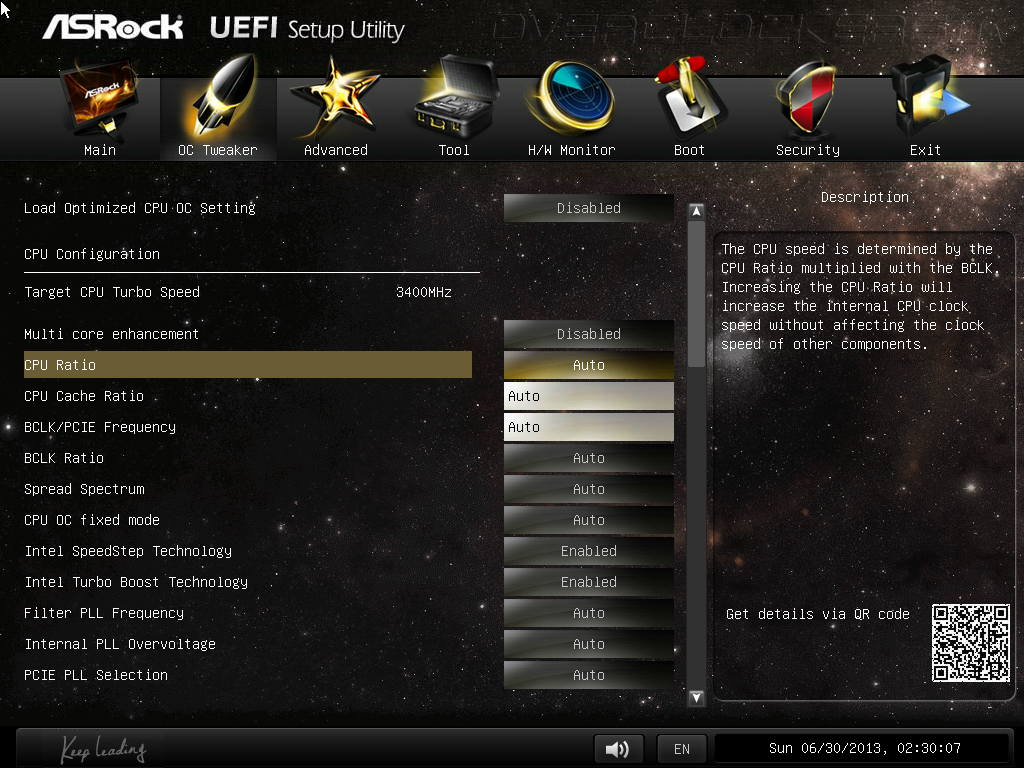The image size is (1024, 768).
Task: Open the CPU Ratio Auto dropdown
Action: click(x=588, y=365)
